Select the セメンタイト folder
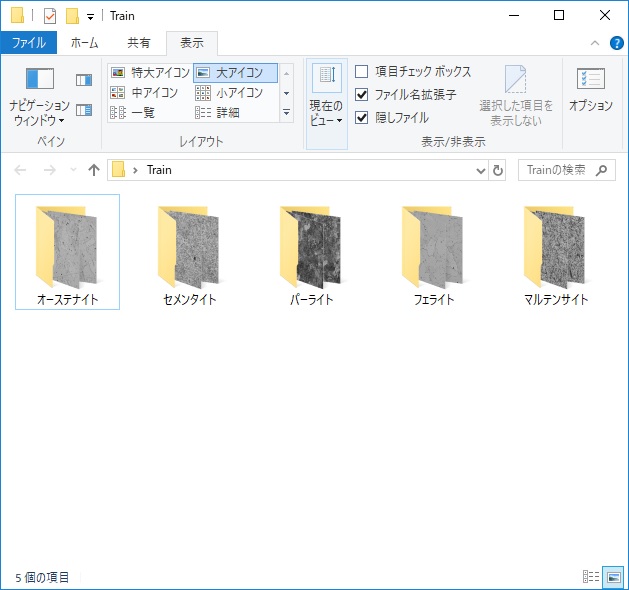Screen dimensions: 629x590 pyautogui.click(x=189, y=256)
